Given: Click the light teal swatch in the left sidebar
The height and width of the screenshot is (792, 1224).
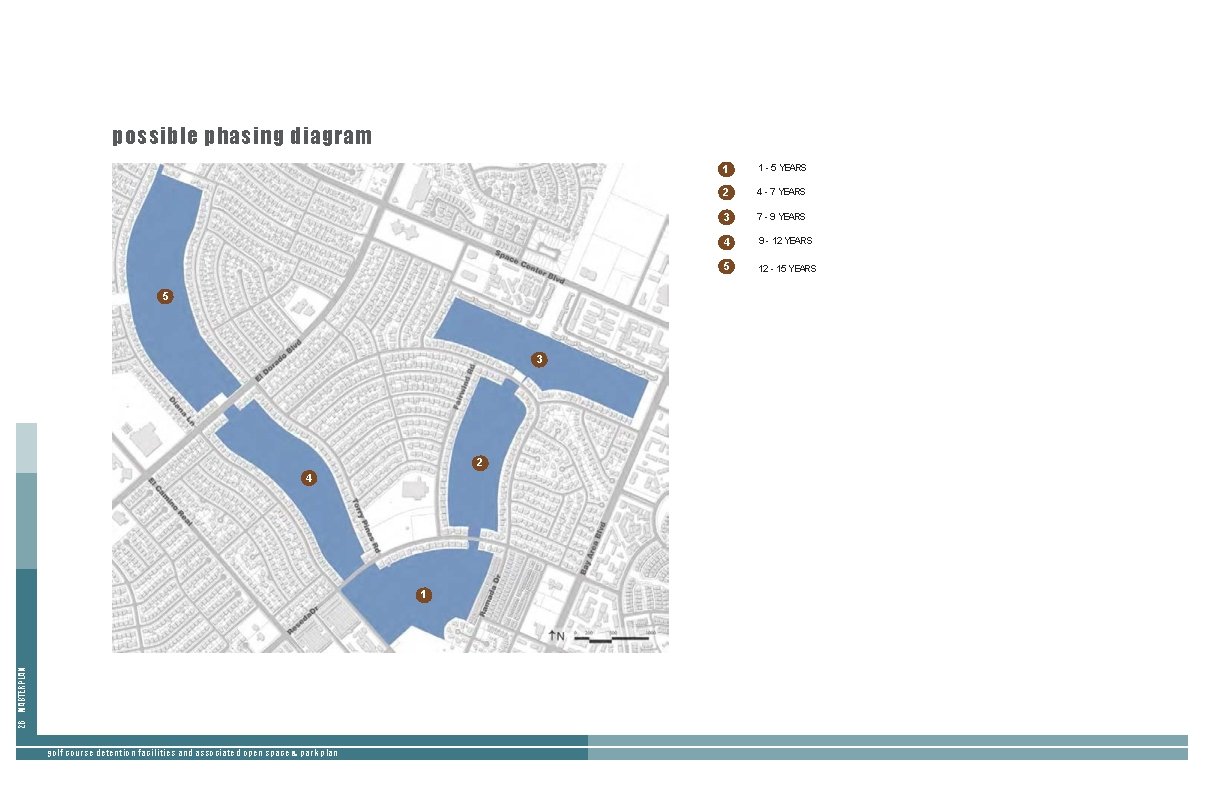Looking at the screenshot, I should [27, 450].
